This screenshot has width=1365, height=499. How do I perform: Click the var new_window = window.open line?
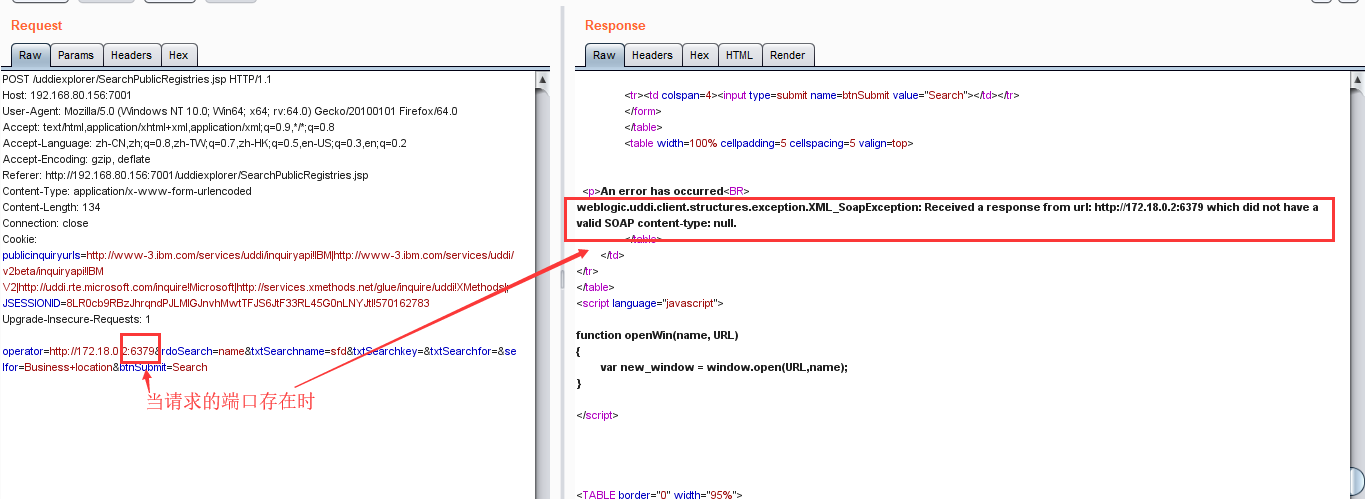(724, 367)
